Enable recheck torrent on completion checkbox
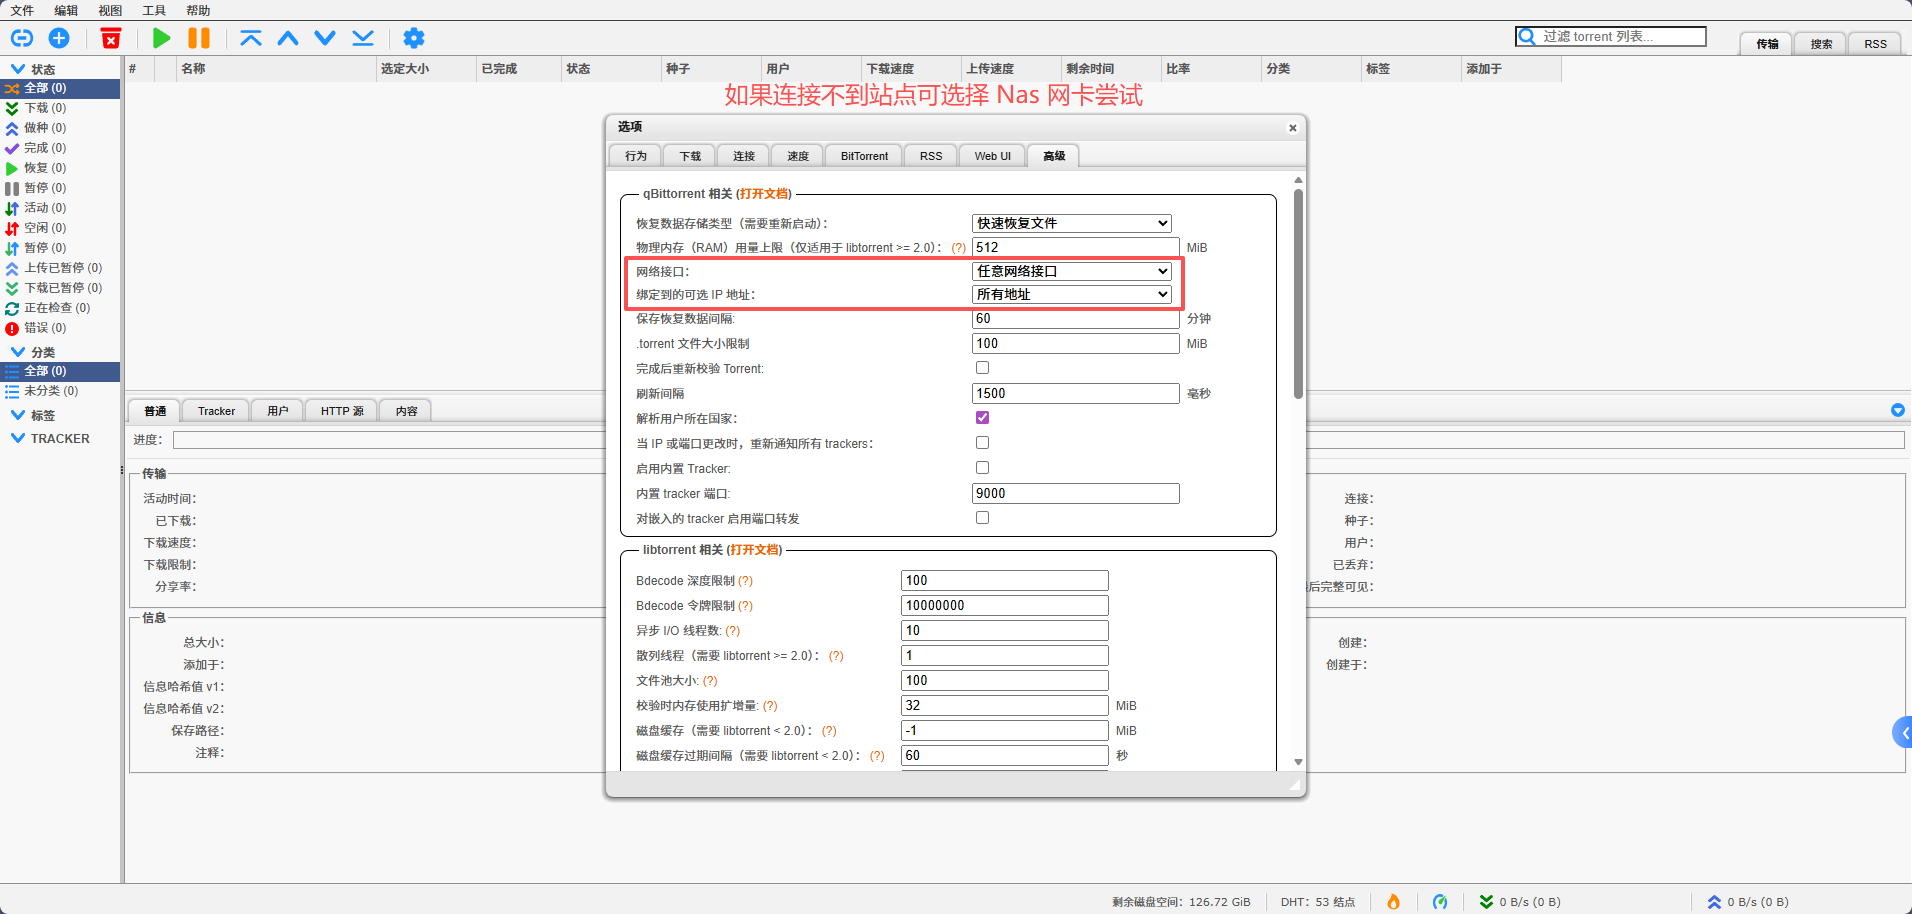 tap(982, 368)
